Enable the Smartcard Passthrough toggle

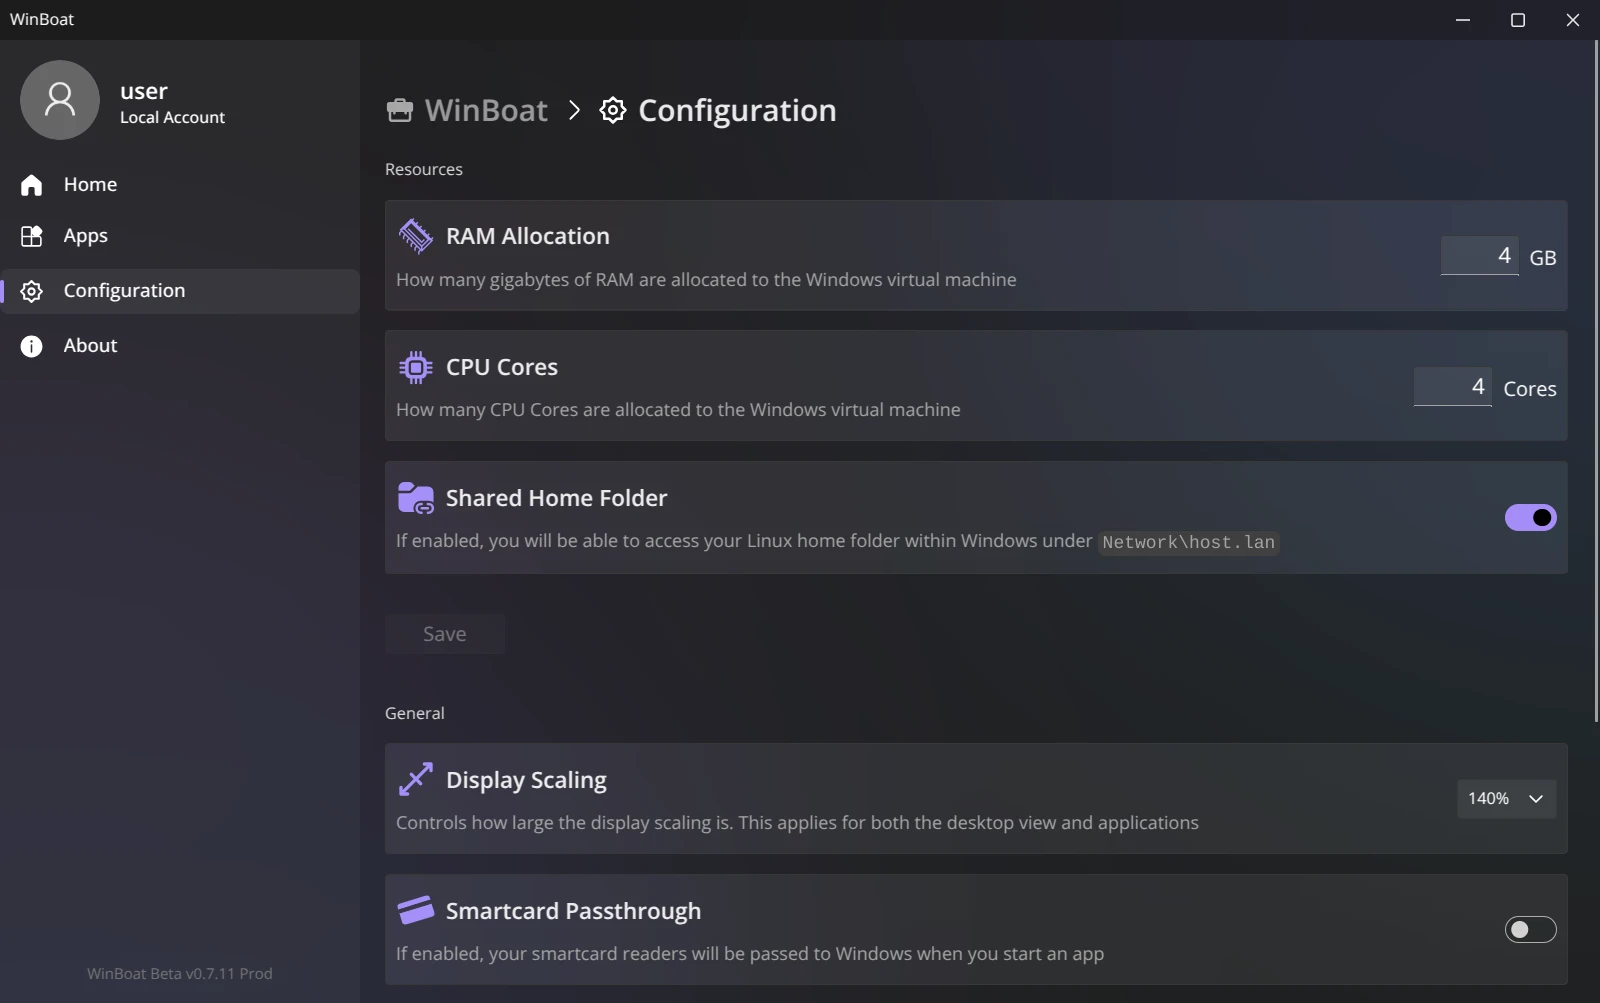point(1530,929)
